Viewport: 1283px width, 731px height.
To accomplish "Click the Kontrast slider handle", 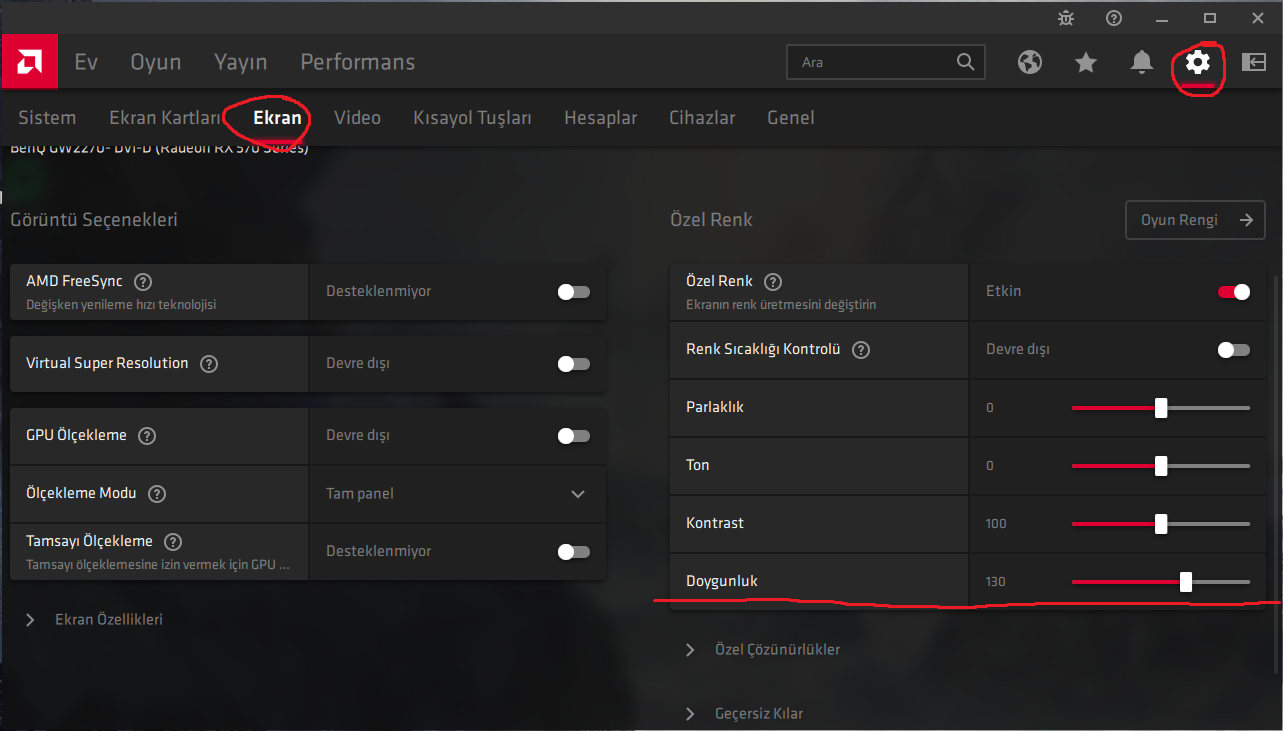I will [1161, 524].
